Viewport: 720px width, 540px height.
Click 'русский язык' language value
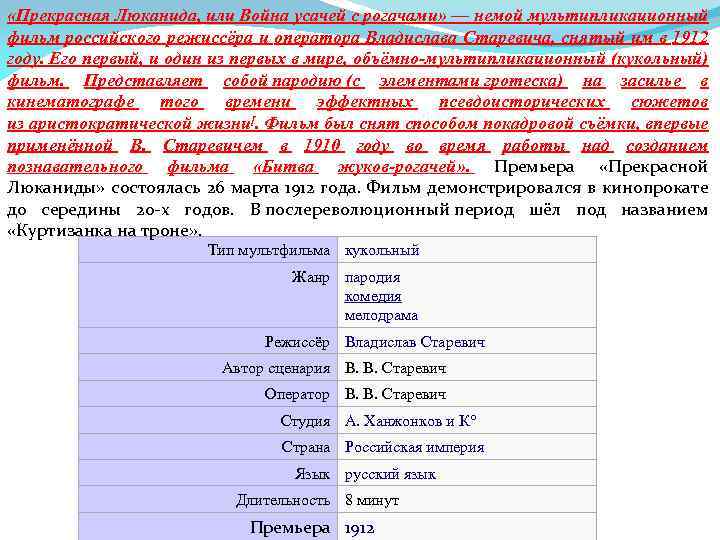(x=390, y=474)
